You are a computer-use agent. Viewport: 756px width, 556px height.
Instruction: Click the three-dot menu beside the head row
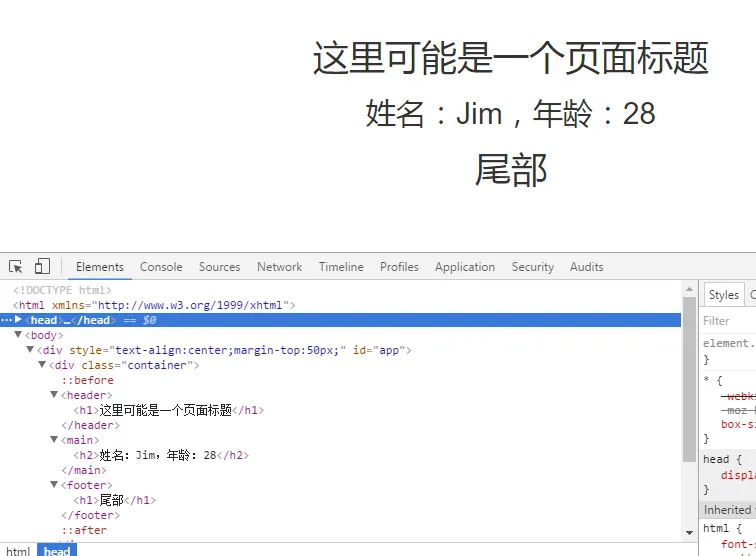click(6, 320)
